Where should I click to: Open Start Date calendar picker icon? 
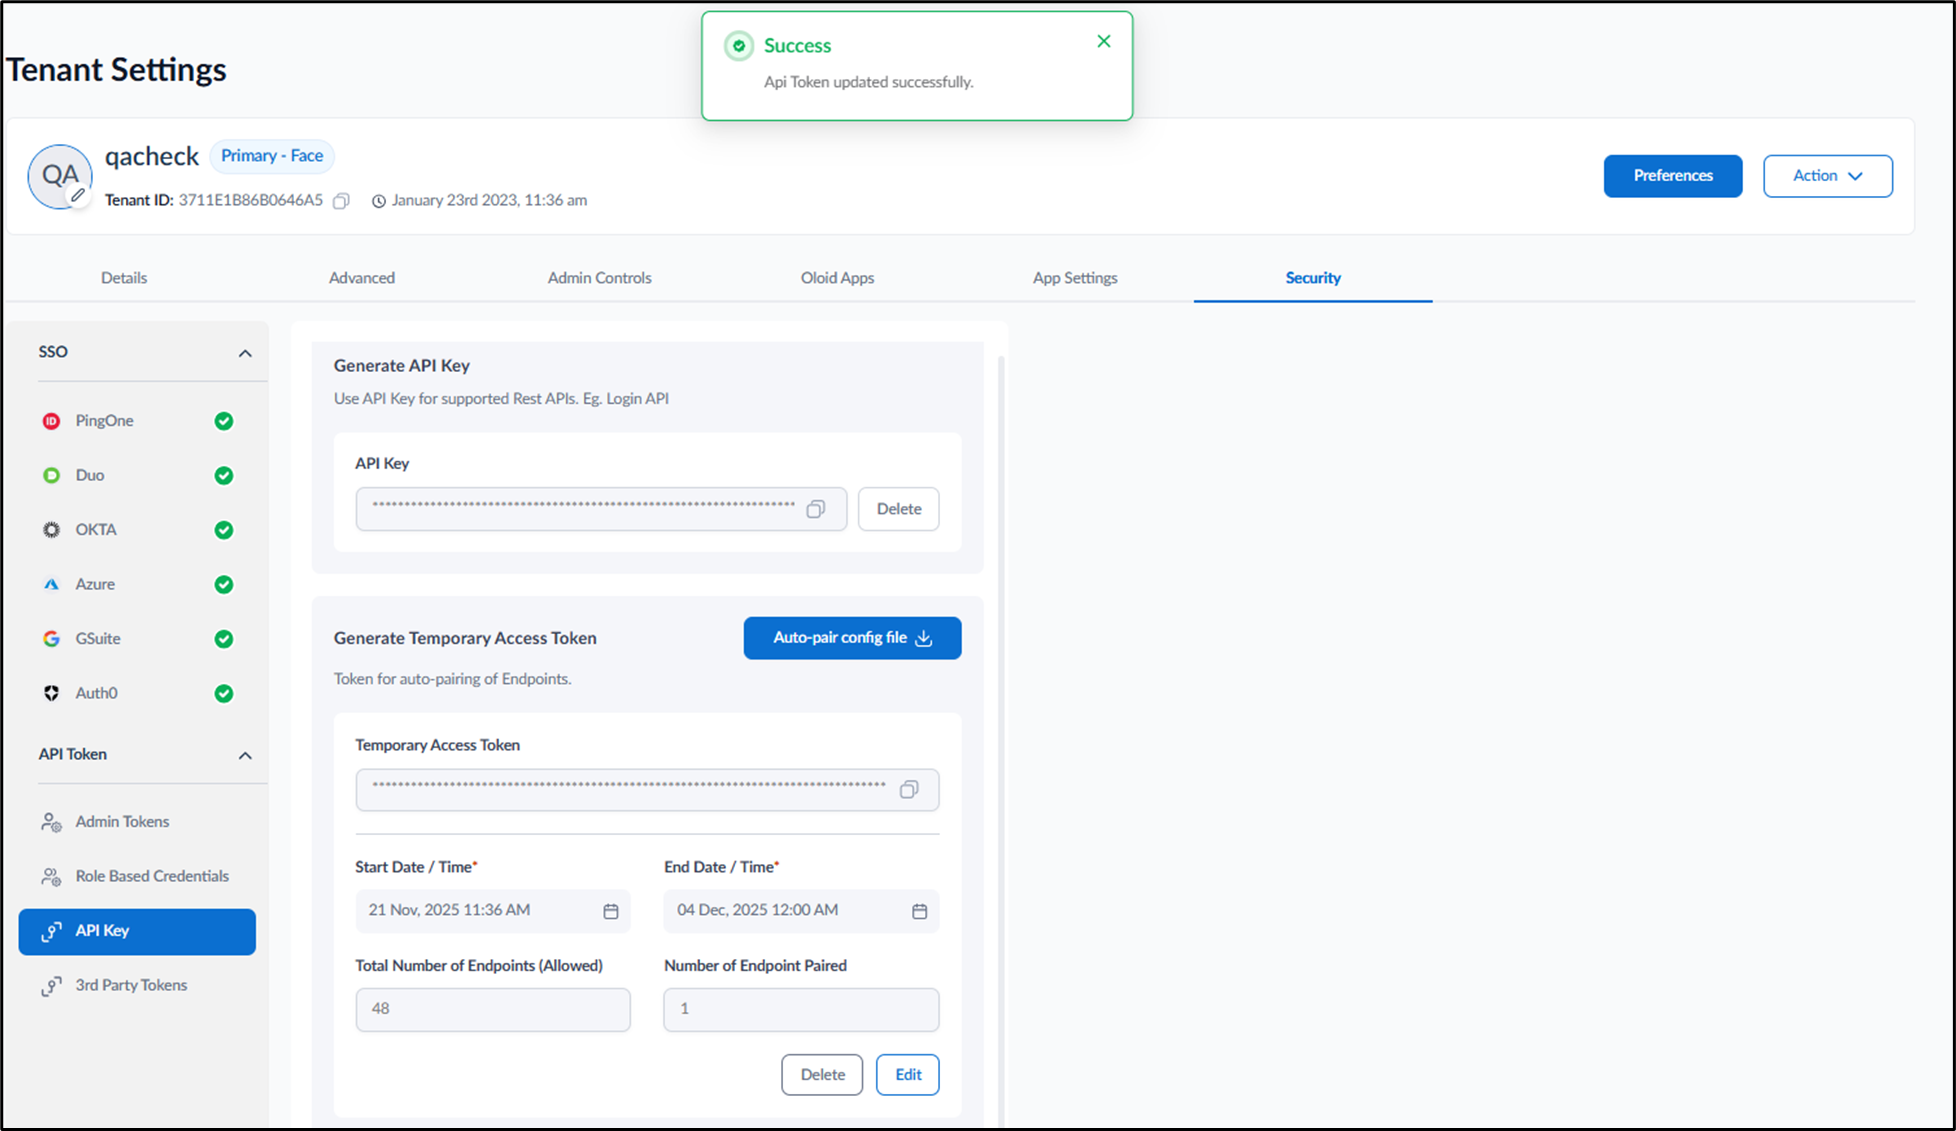pyautogui.click(x=611, y=911)
